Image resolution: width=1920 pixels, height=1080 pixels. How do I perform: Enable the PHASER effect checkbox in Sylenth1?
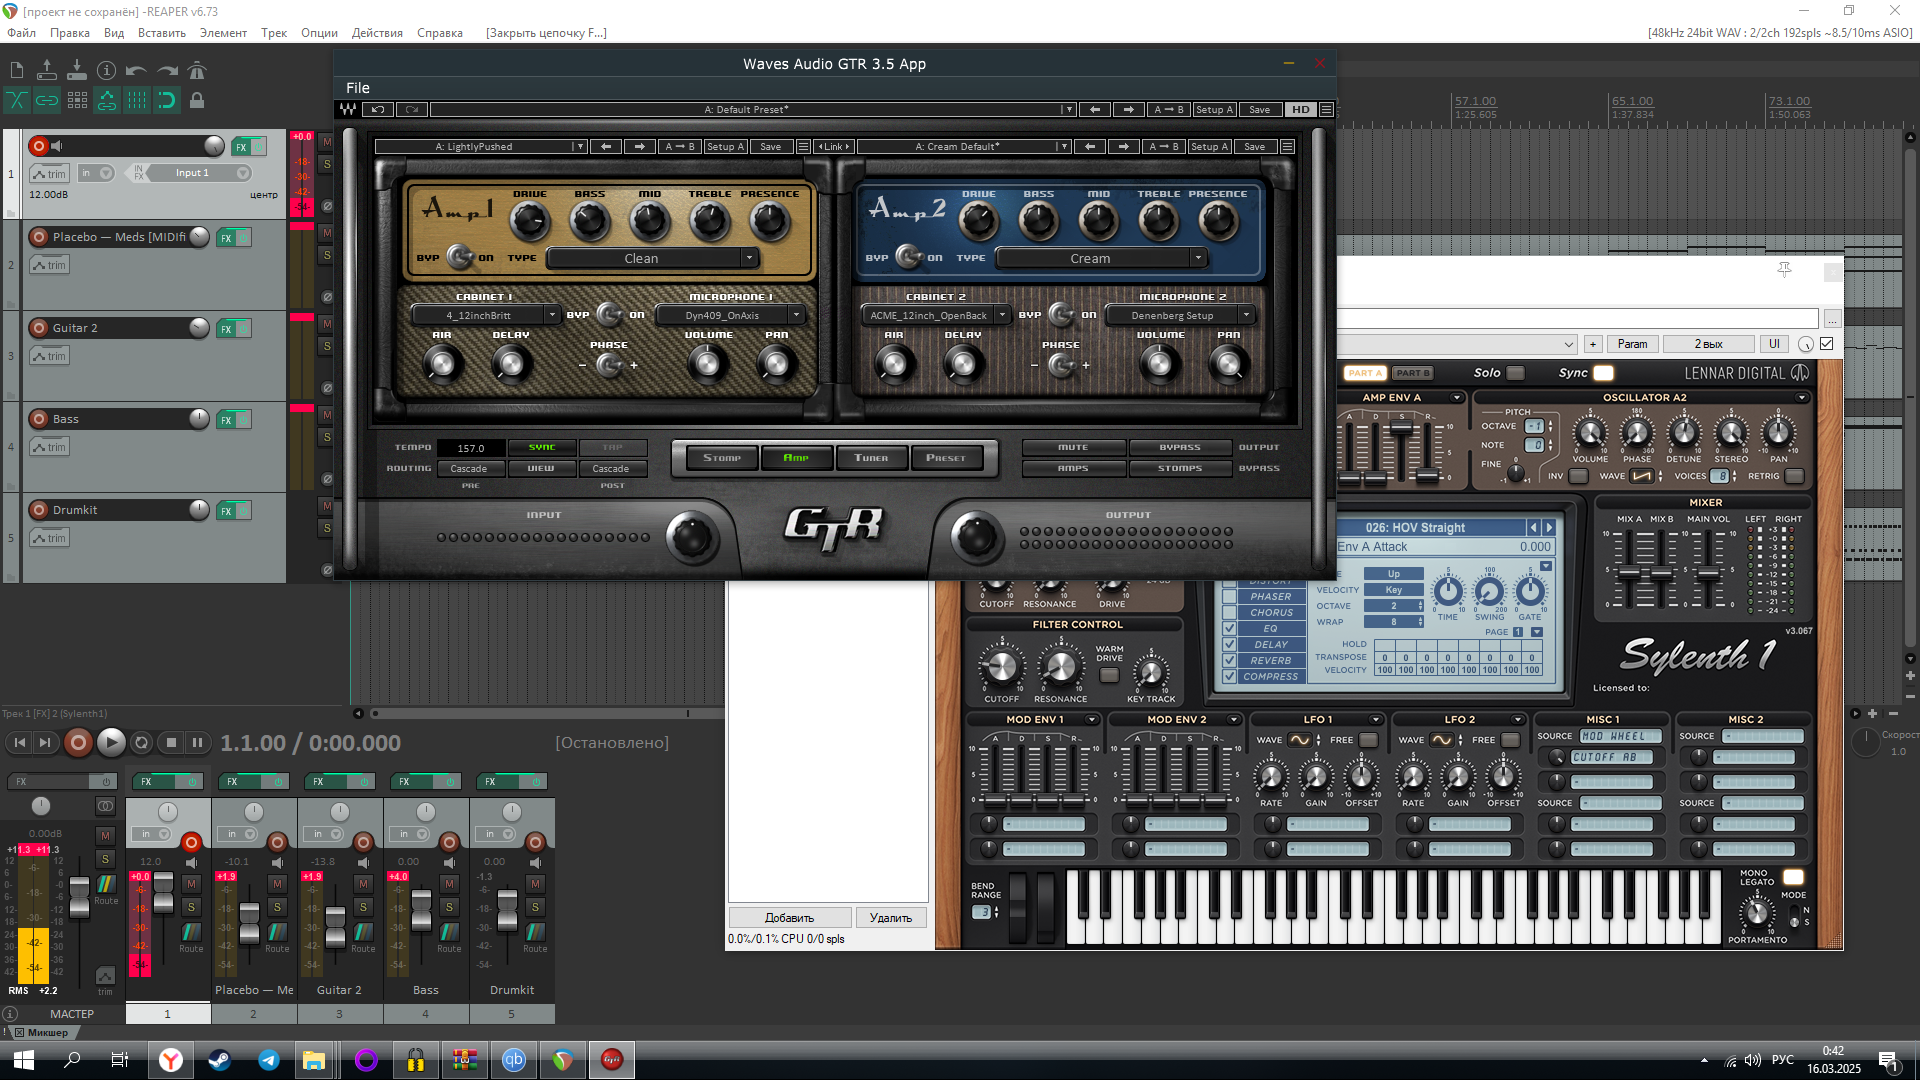(1229, 597)
